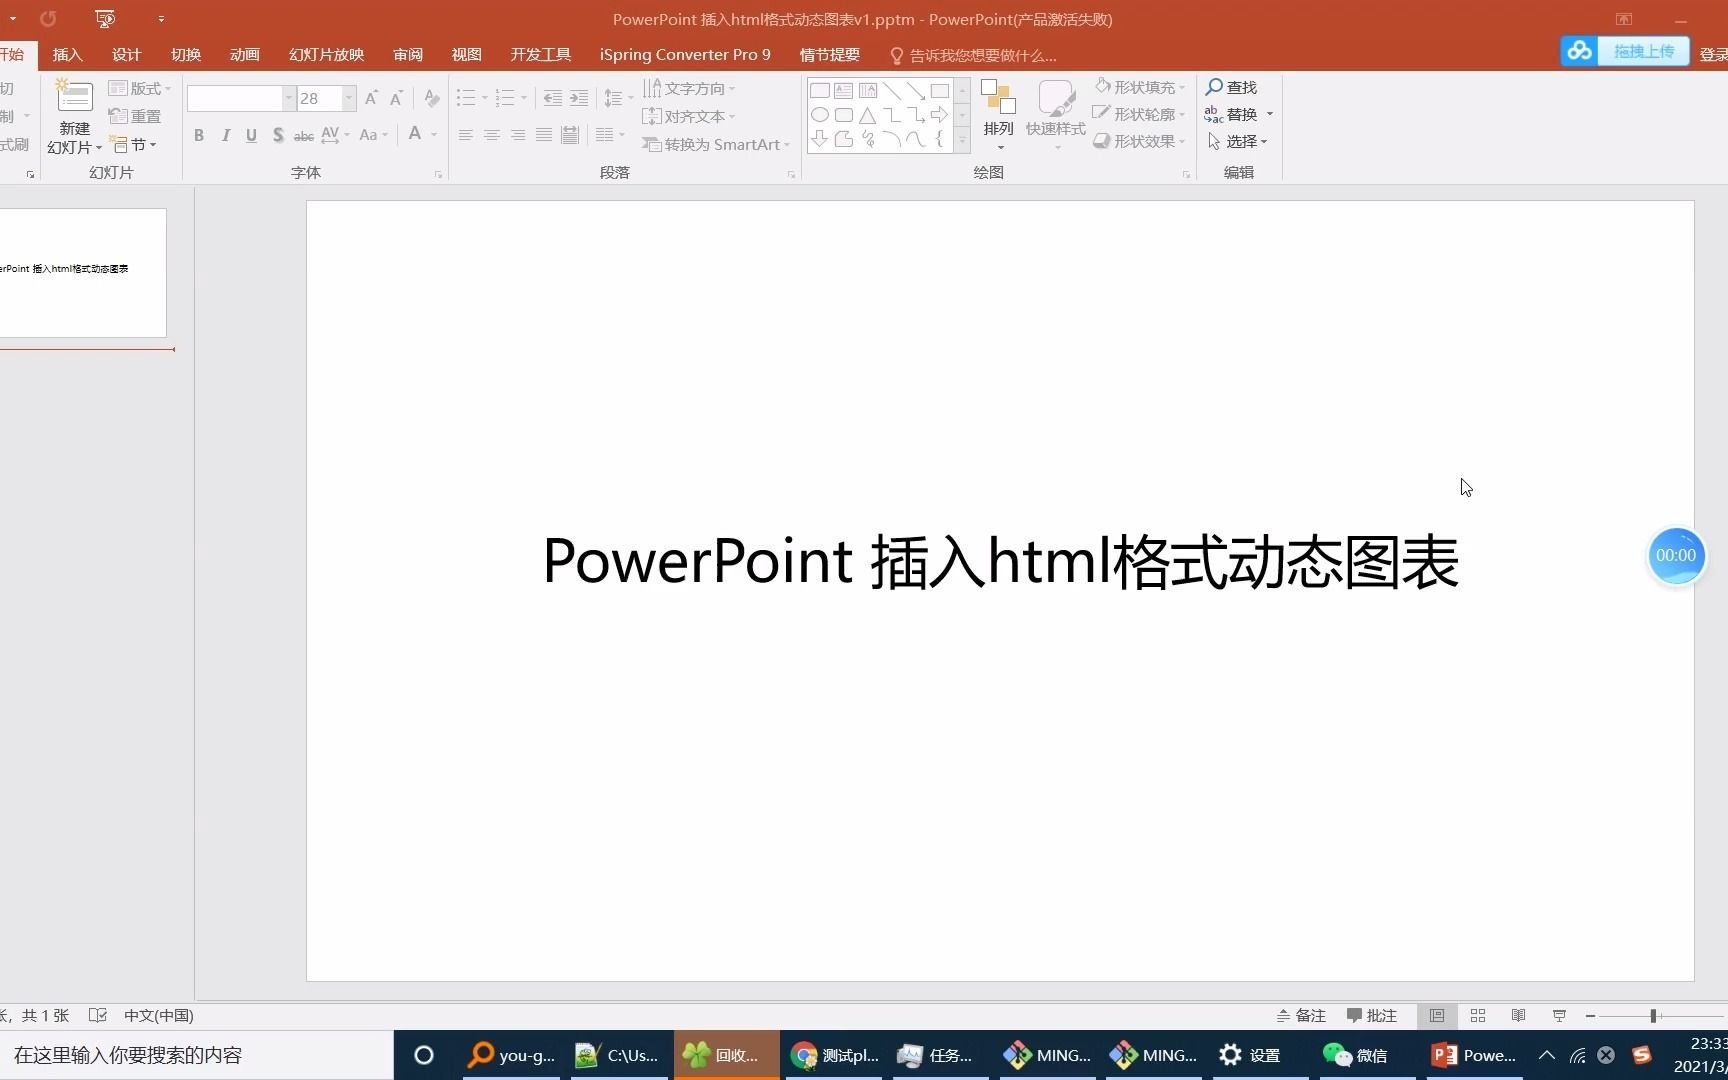This screenshot has height=1080, width=1728.
Task: Open Text Direction (文字方向) menu
Action: [689, 88]
